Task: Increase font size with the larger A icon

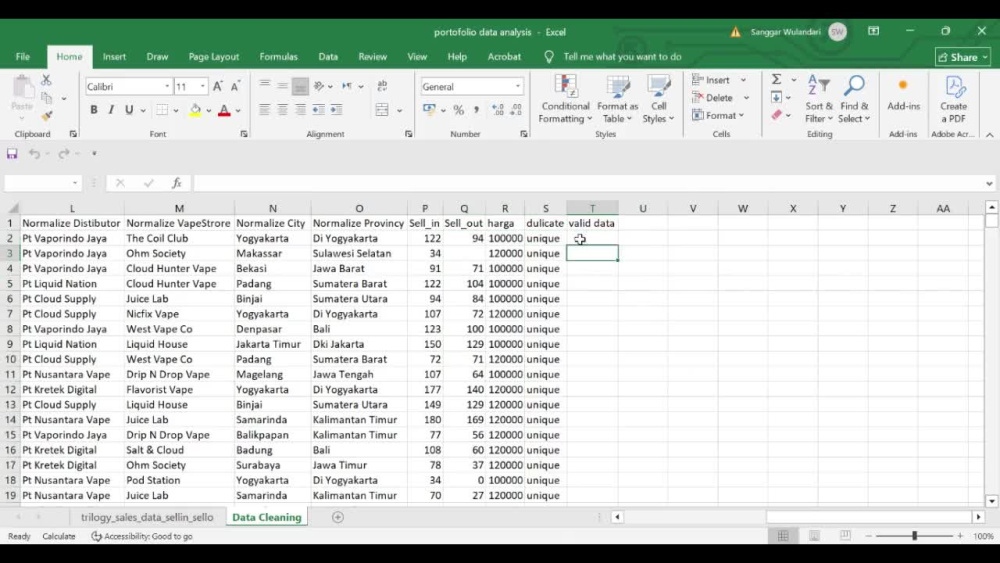Action: click(x=217, y=86)
